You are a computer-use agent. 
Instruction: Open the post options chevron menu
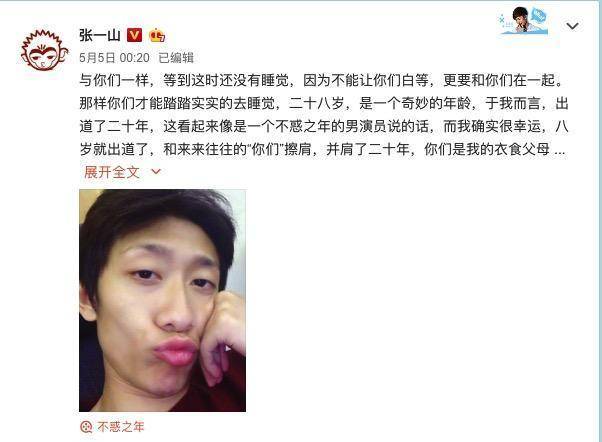click(x=572, y=26)
